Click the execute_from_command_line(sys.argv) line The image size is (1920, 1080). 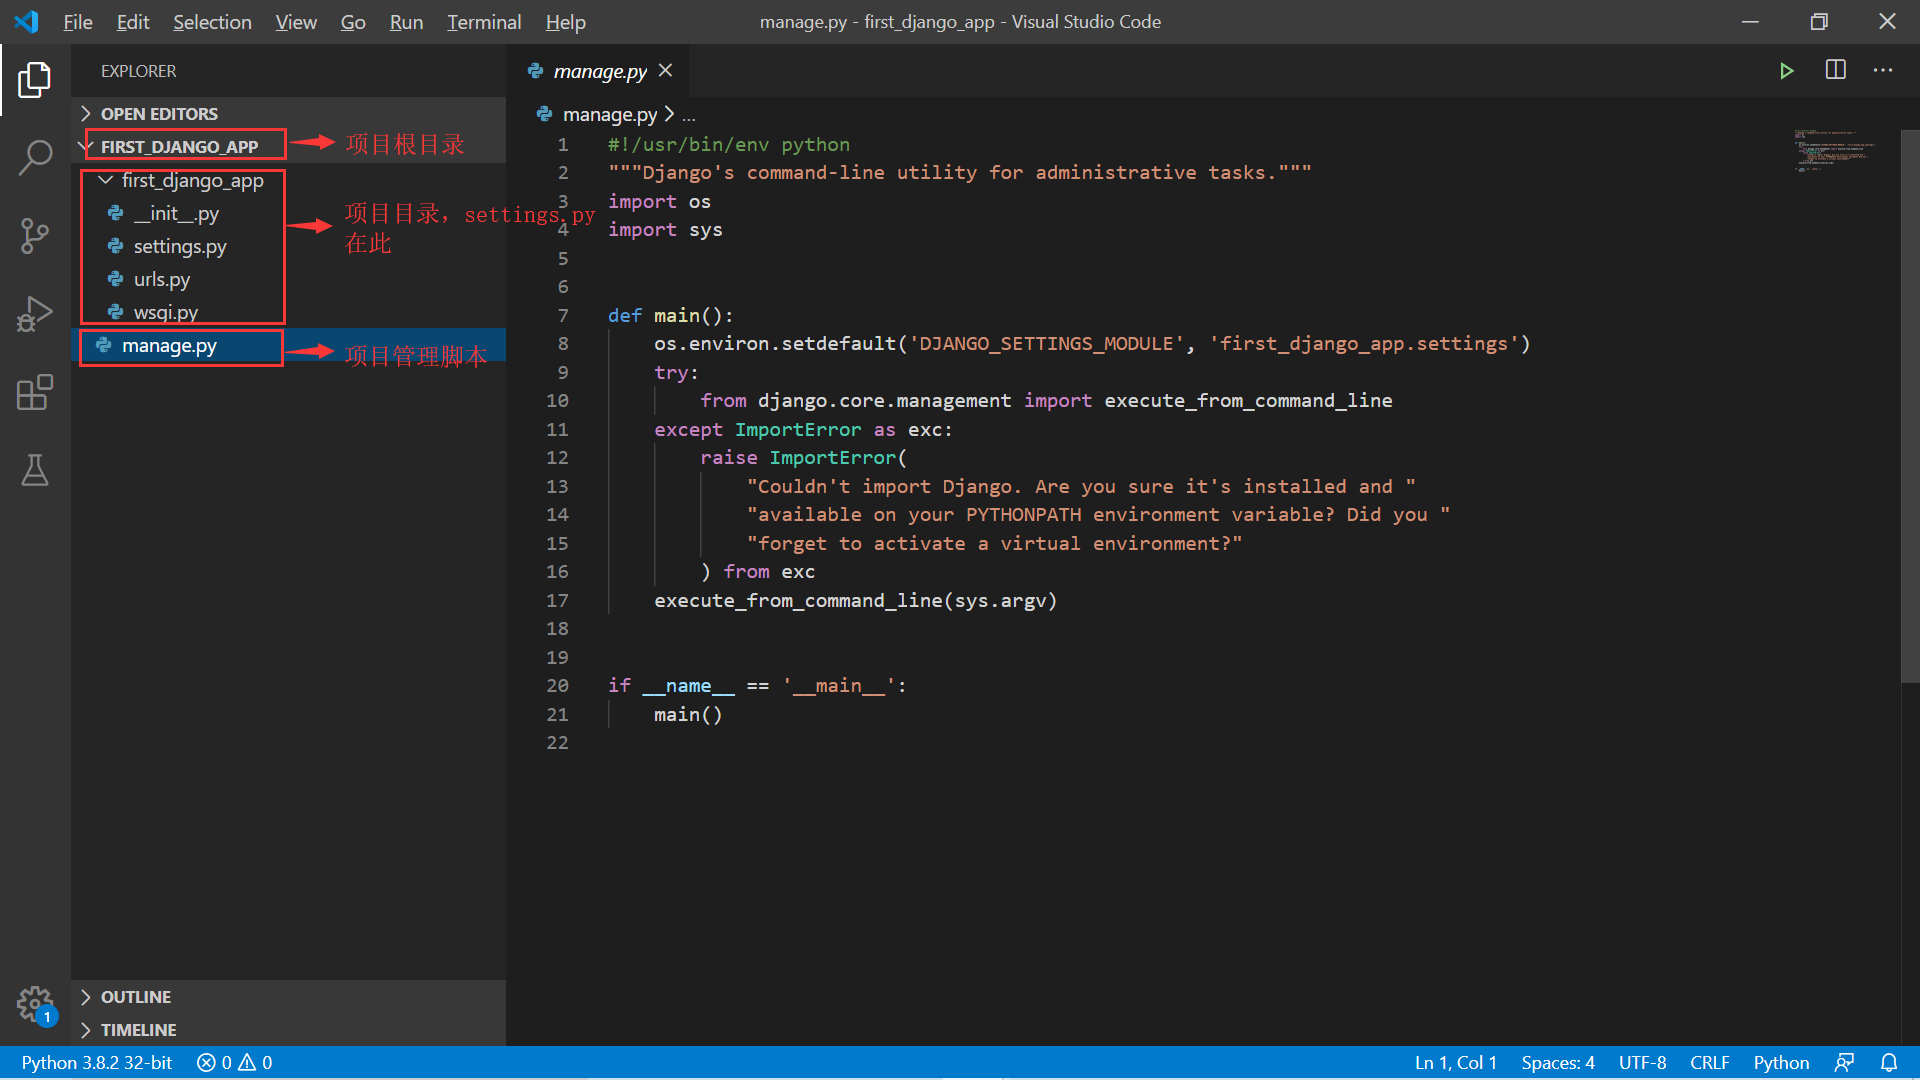pyautogui.click(x=855, y=600)
